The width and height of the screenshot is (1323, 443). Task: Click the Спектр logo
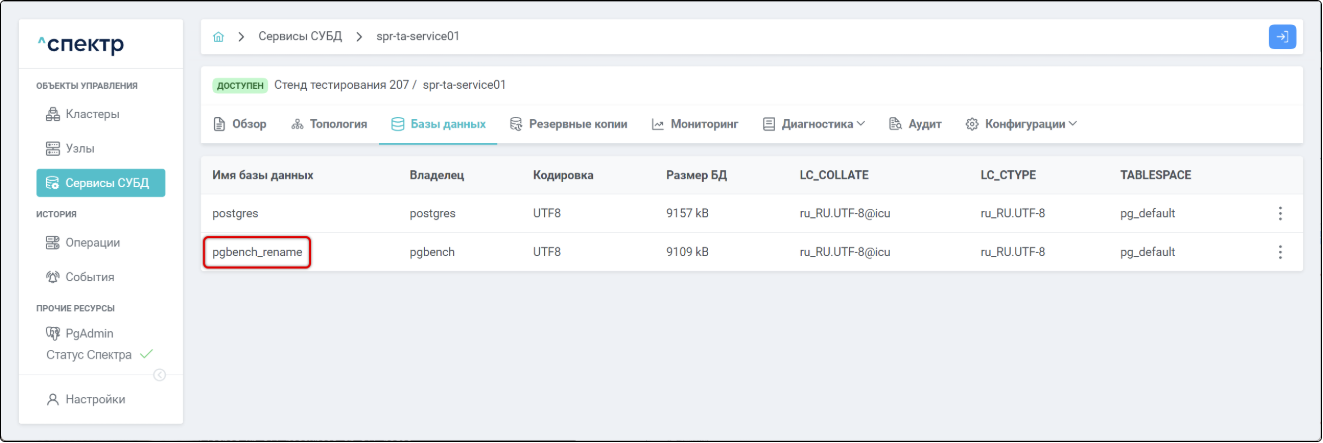tap(80, 44)
